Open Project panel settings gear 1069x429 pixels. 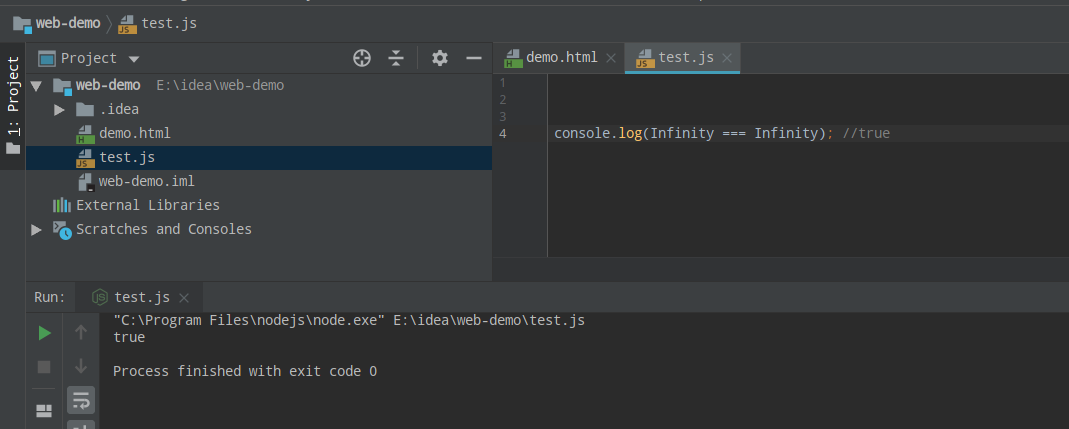440,58
